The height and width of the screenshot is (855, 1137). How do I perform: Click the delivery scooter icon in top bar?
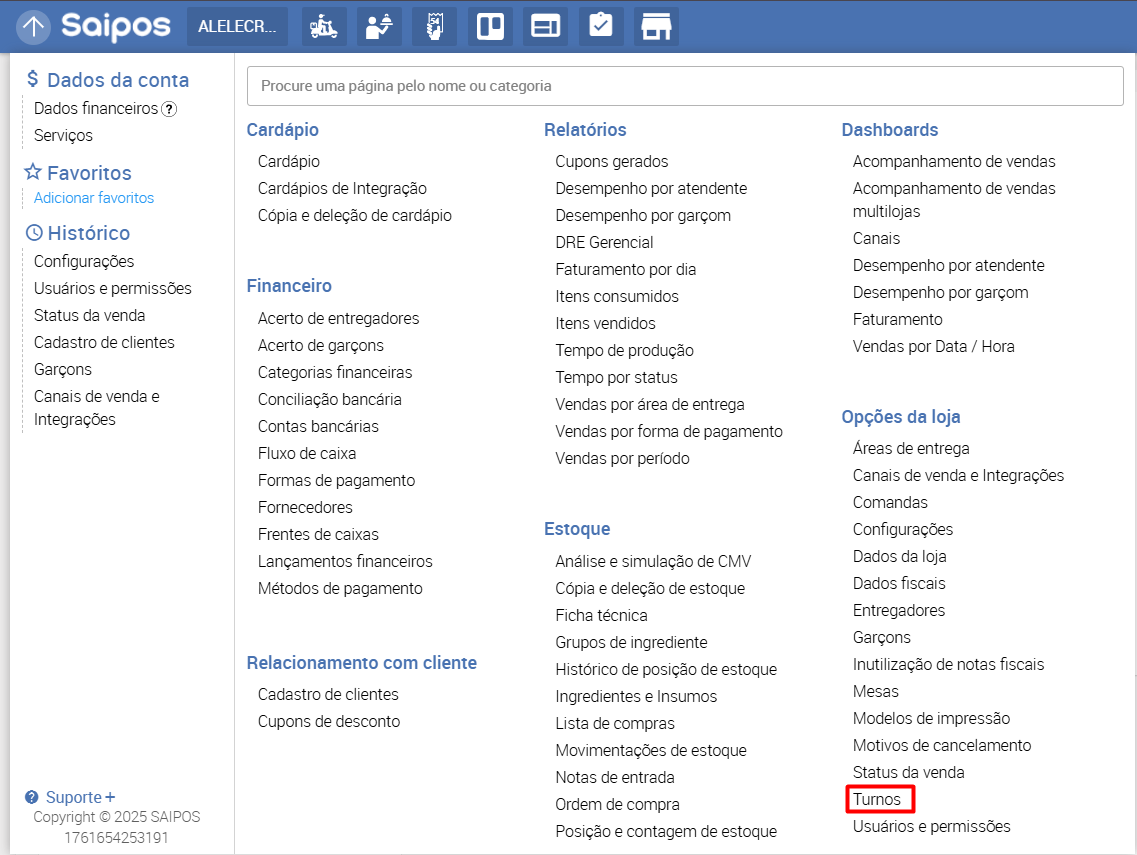[323, 27]
